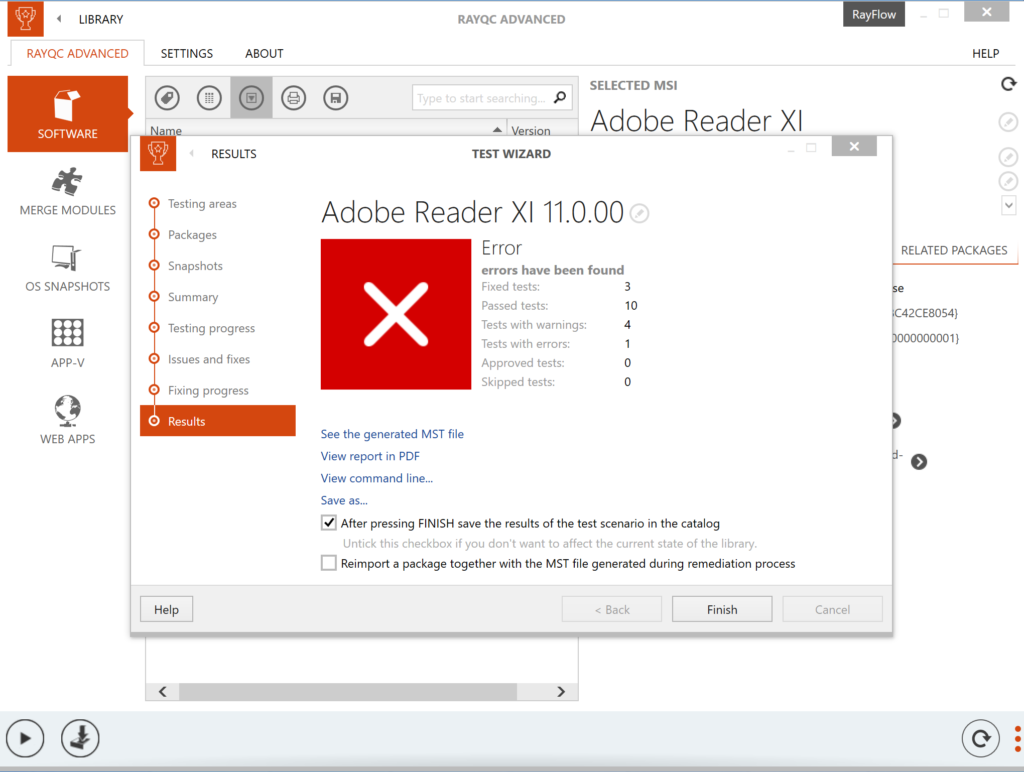Open Merge Modules section

coord(68,191)
